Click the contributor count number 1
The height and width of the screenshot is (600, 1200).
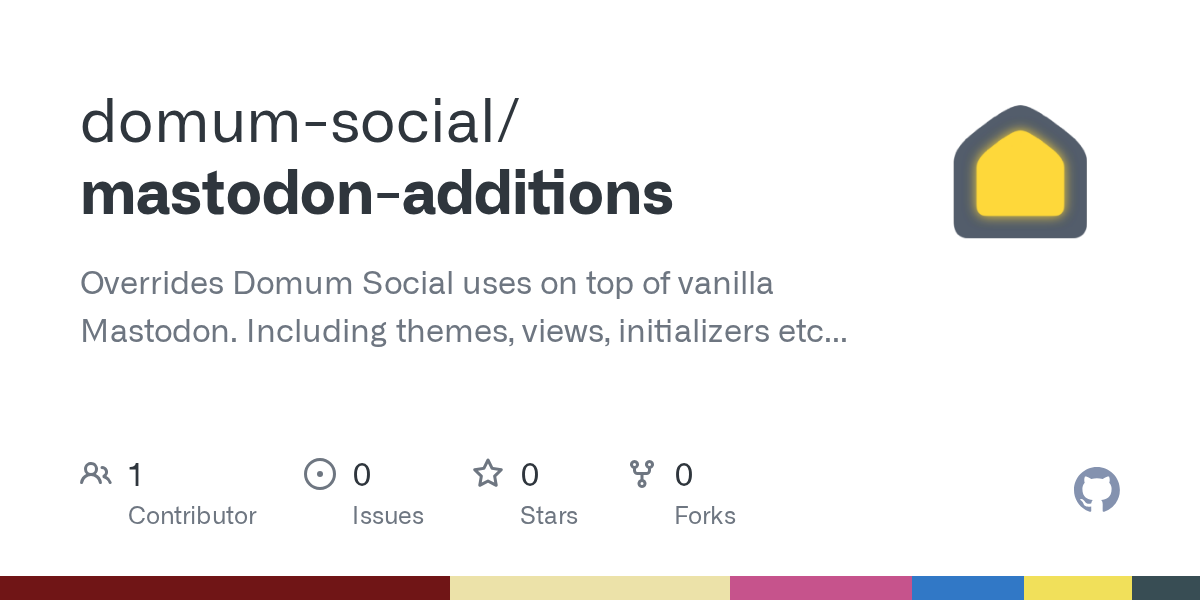[135, 474]
